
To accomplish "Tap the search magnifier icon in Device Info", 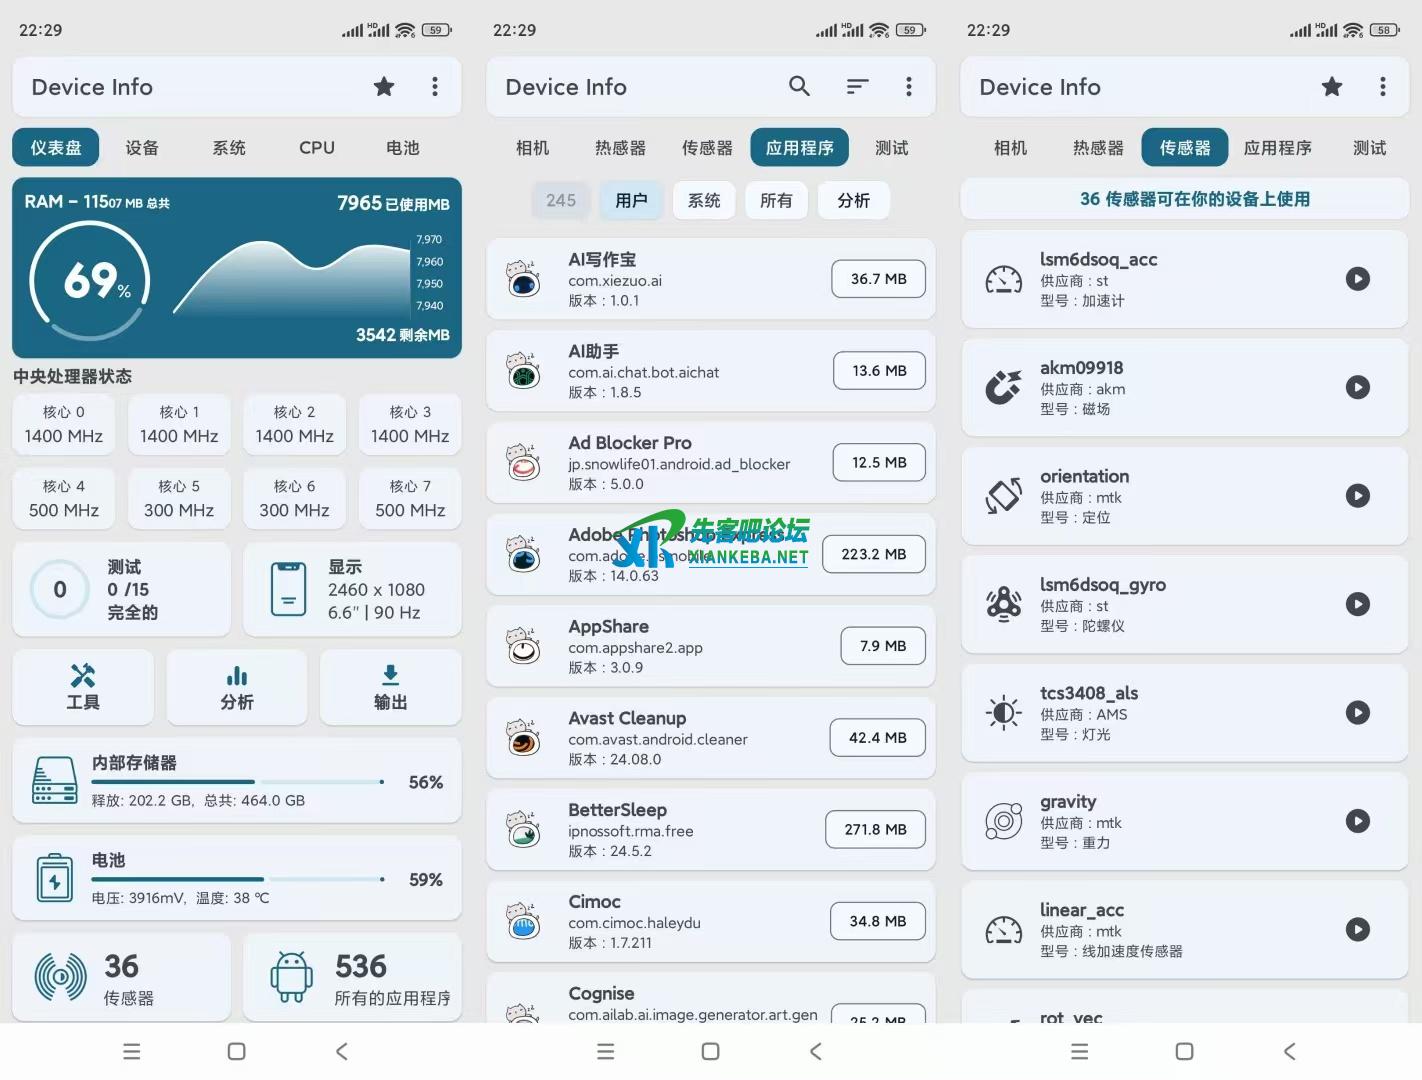I will pyautogui.click(x=799, y=87).
